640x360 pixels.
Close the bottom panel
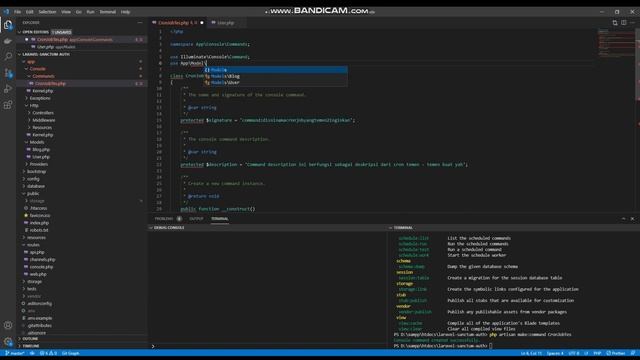click(x=632, y=219)
